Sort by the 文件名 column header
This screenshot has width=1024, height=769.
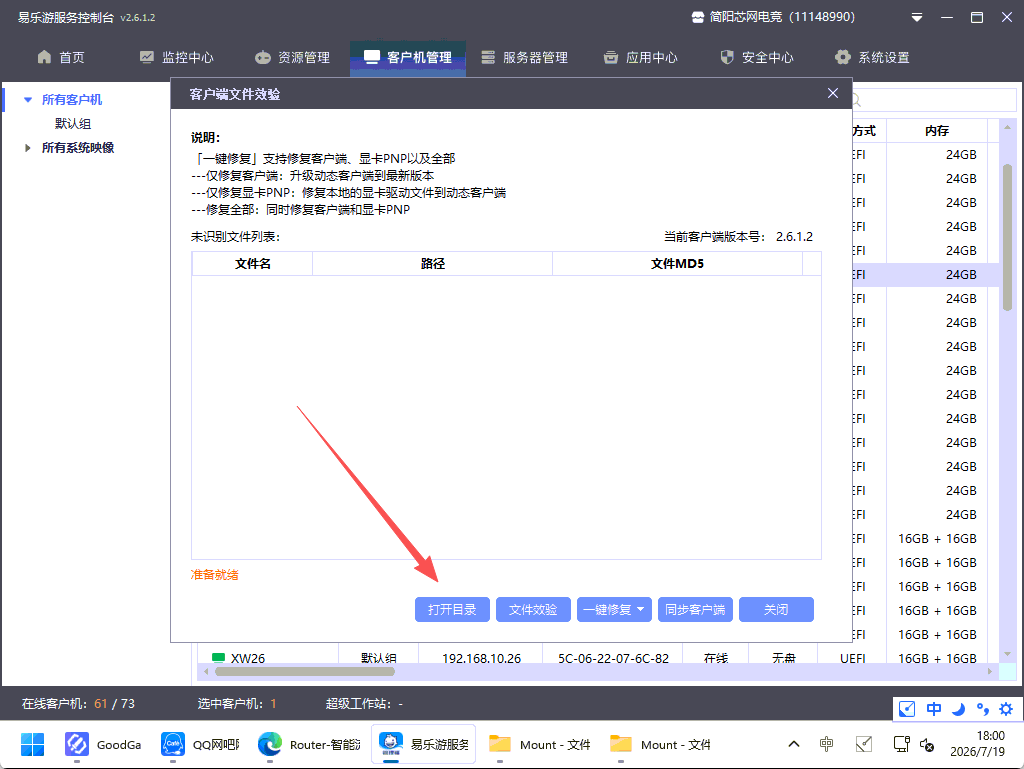click(x=253, y=264)
